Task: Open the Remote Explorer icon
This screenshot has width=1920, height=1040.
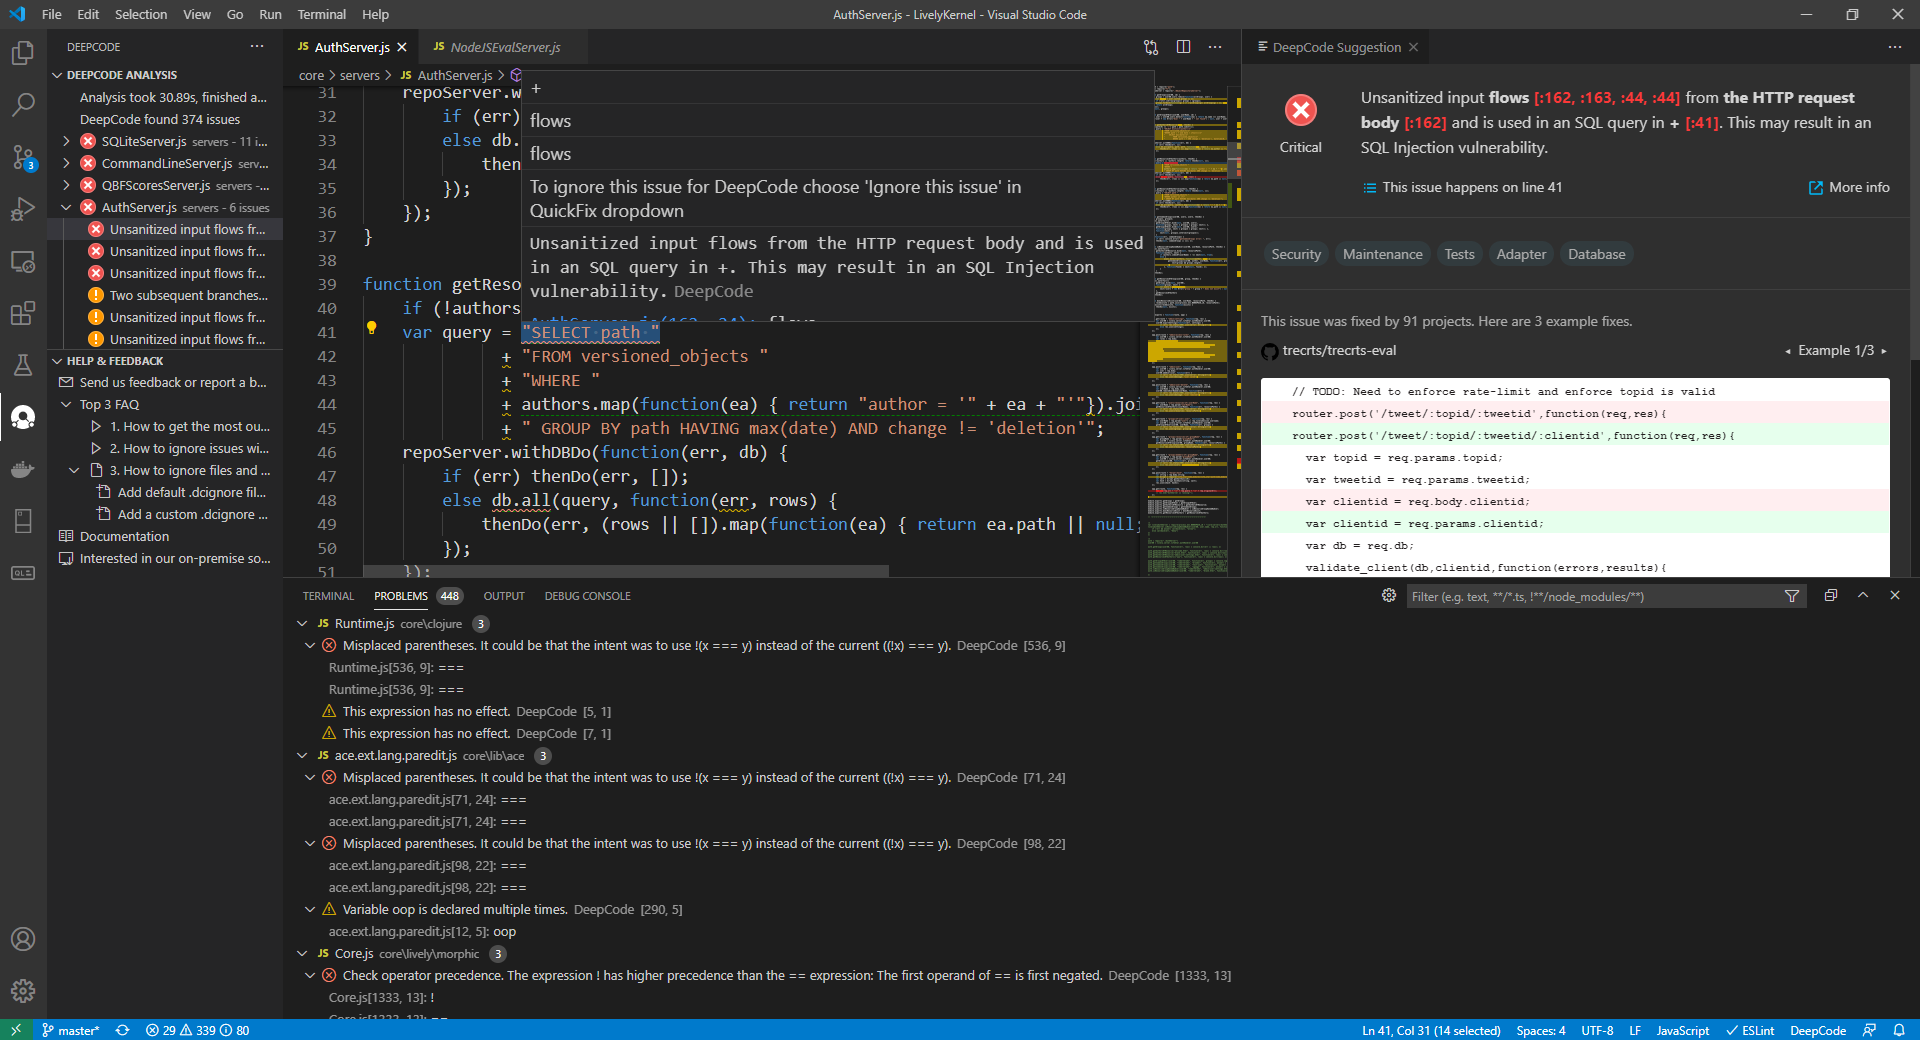Action: click(22, 261)
